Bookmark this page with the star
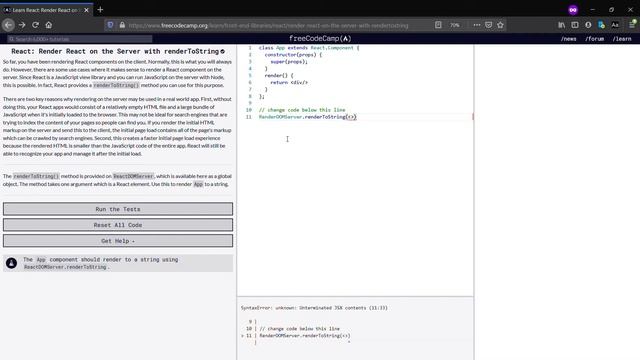This screenshot has width=640, height=360. [x=500, y=25]
